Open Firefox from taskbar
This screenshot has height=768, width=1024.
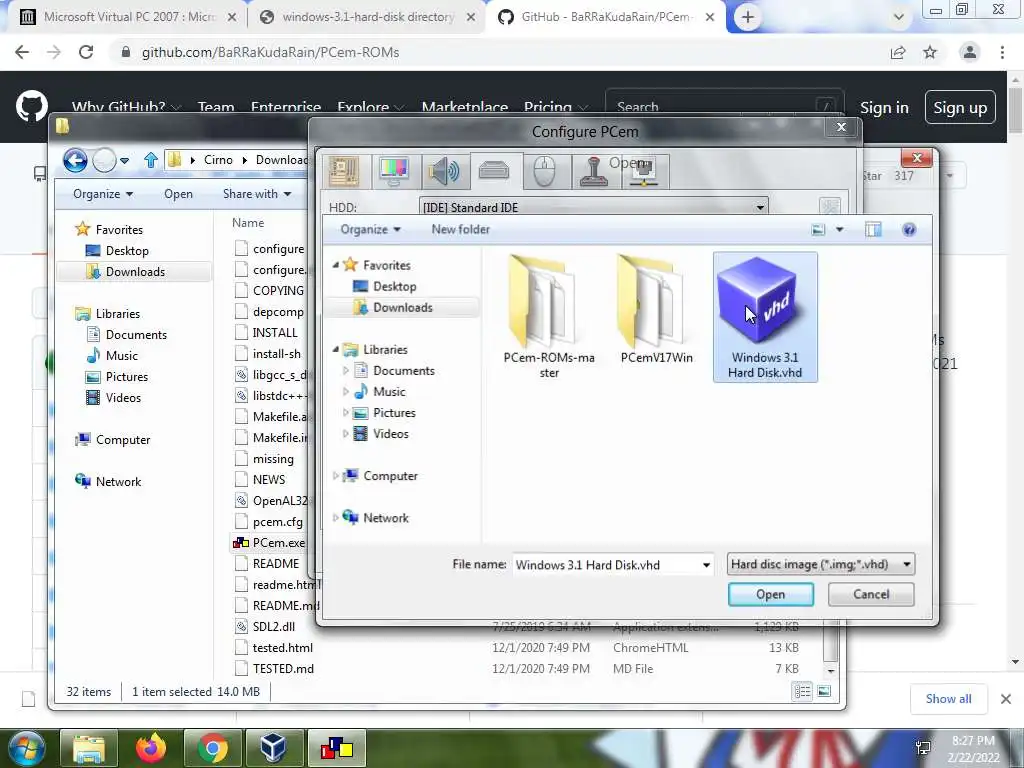(151, 748)
